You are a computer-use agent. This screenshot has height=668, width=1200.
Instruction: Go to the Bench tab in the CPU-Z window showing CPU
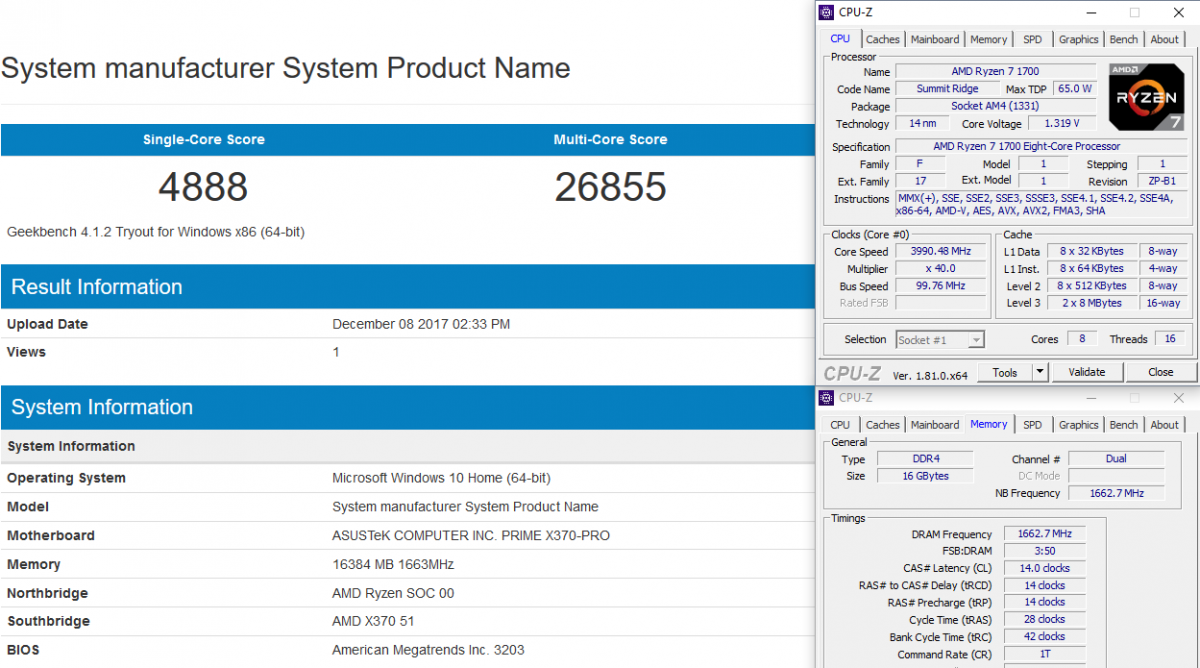tap(1124, 39)
